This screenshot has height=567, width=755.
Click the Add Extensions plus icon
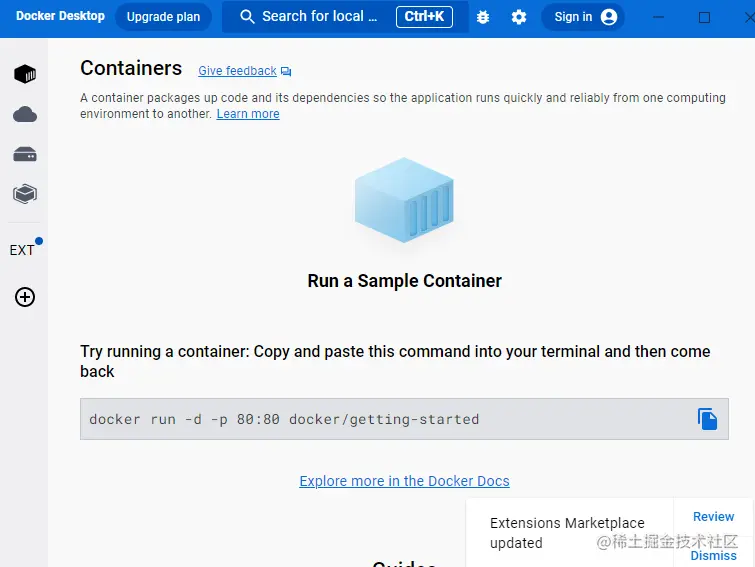[25, 297]
